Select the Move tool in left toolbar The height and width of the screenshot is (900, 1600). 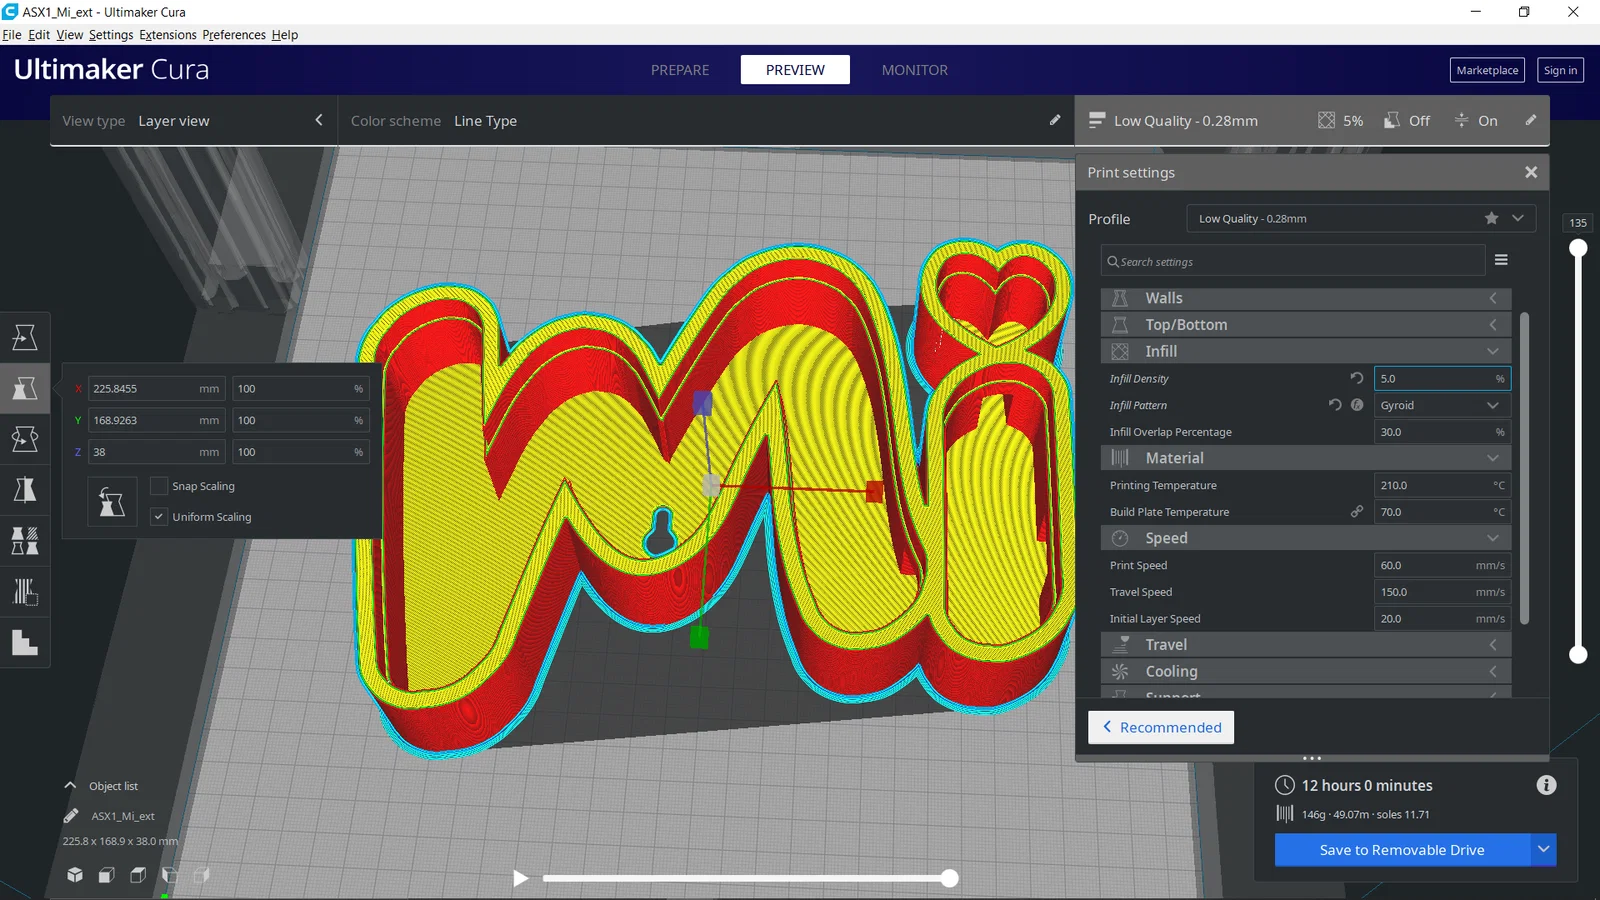point(25,337)
